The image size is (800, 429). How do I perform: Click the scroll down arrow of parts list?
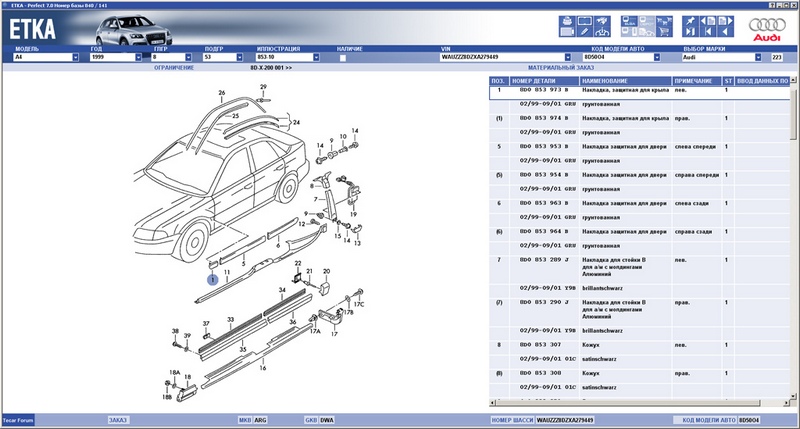(x=793, y=396)
